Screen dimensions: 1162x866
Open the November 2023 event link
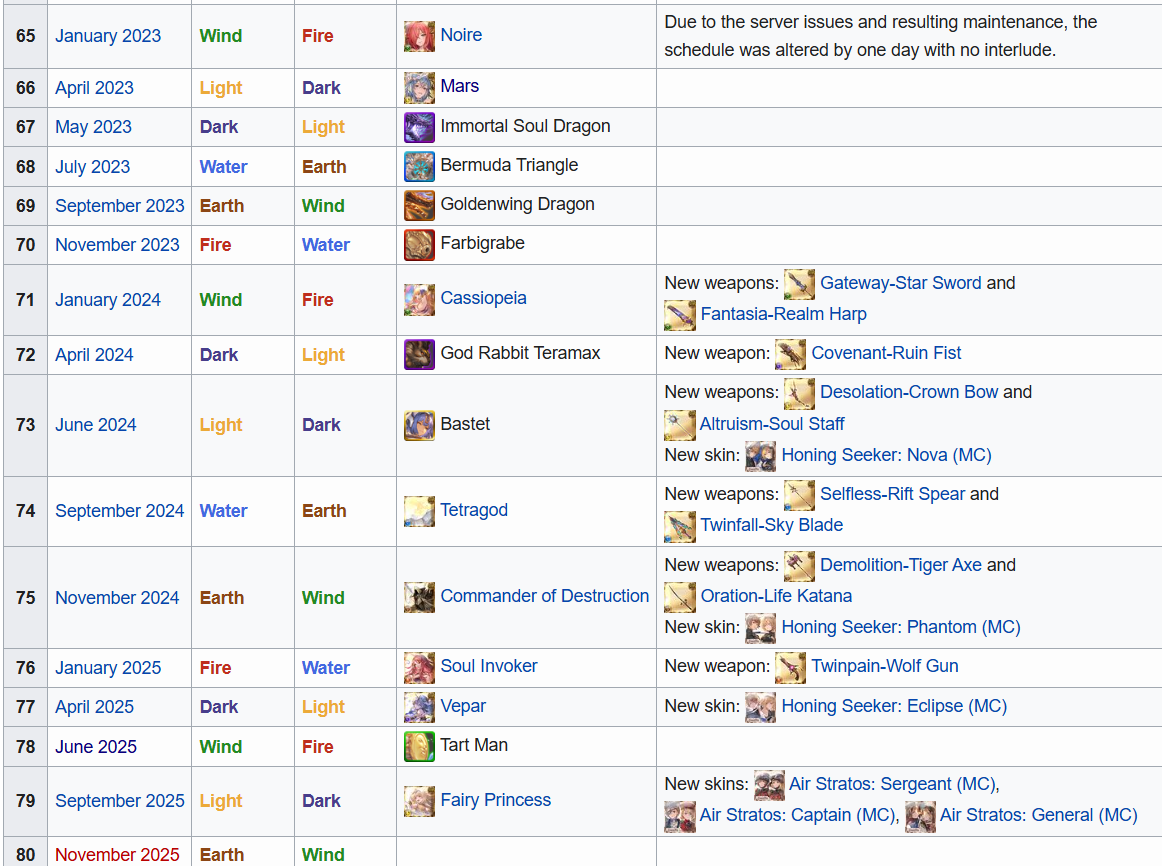coord(117,244)
